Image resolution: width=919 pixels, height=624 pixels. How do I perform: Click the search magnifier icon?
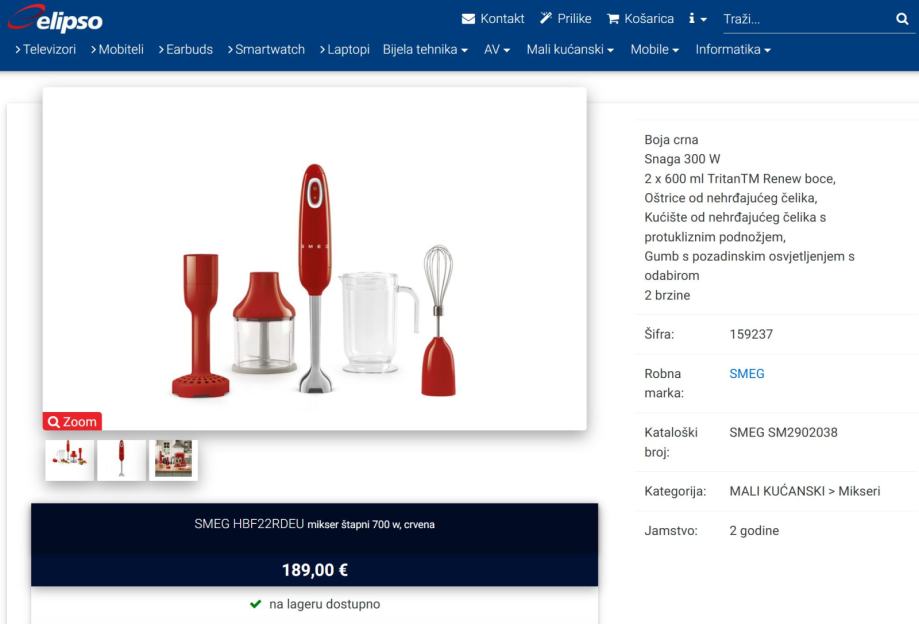902,19
